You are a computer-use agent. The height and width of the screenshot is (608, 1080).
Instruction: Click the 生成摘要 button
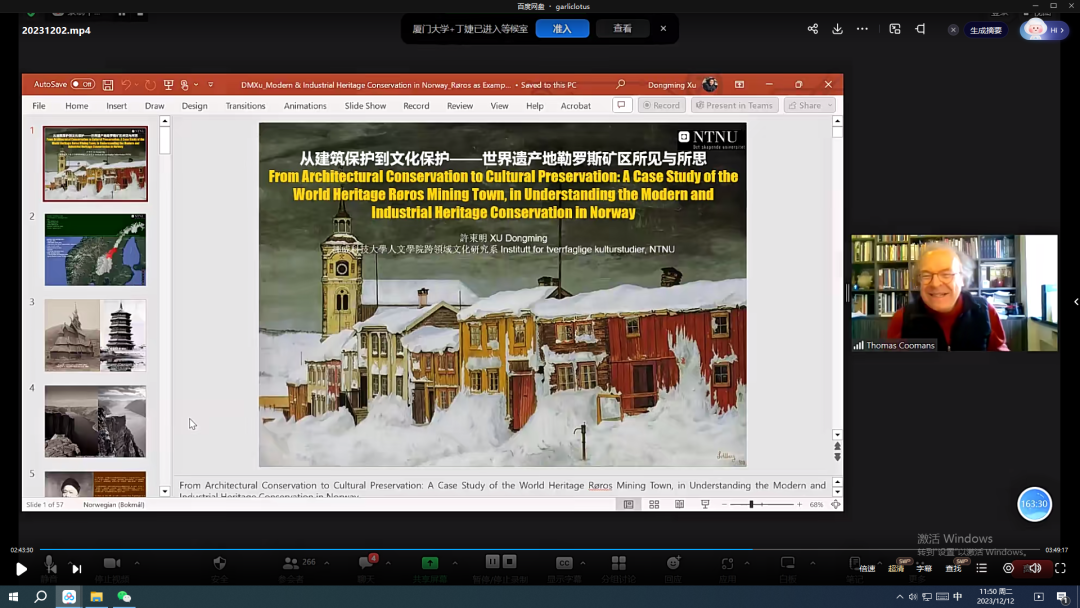pos(985,30)
